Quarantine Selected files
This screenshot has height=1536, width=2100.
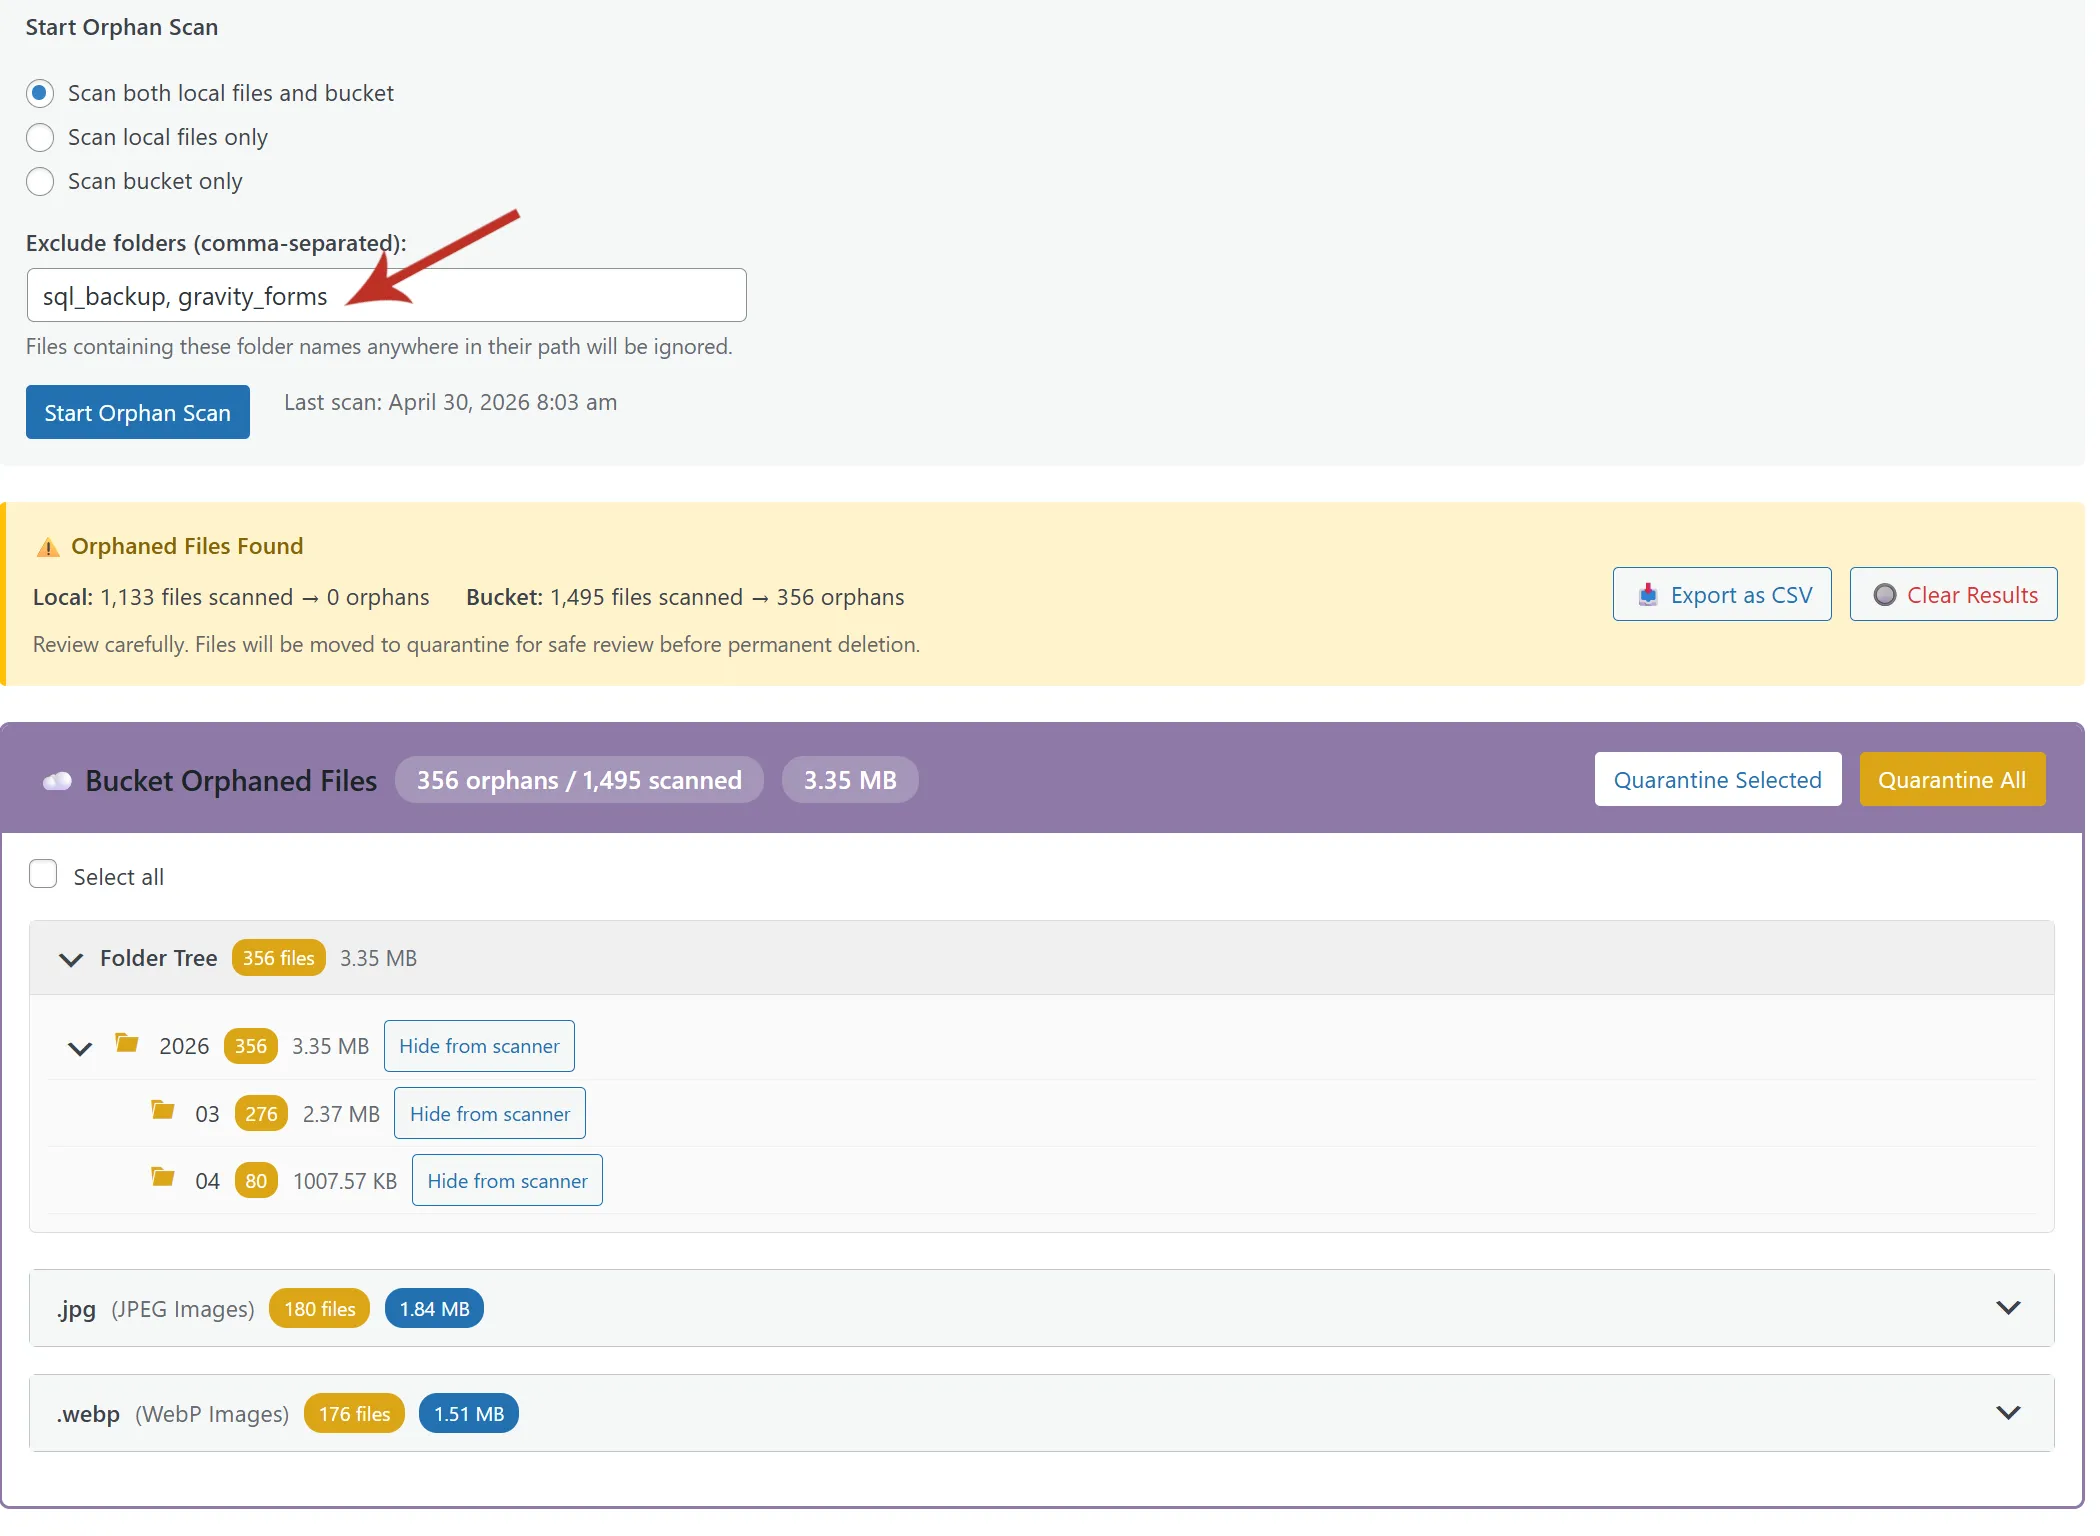tap(1717, 780)
